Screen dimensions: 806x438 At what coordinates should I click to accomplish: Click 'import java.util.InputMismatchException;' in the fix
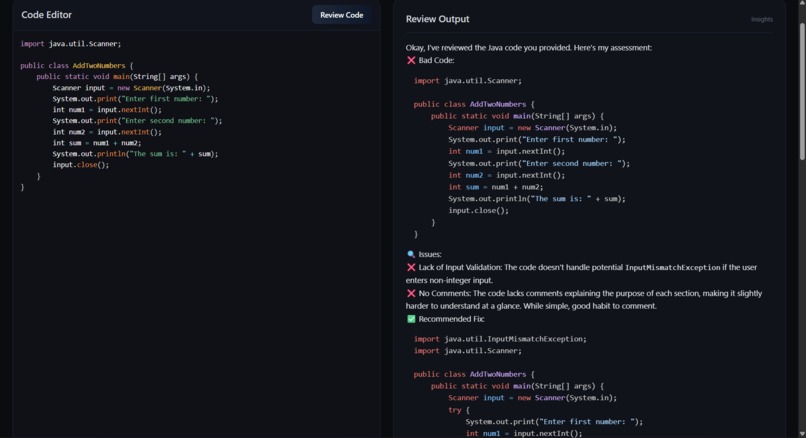point(500,339)
